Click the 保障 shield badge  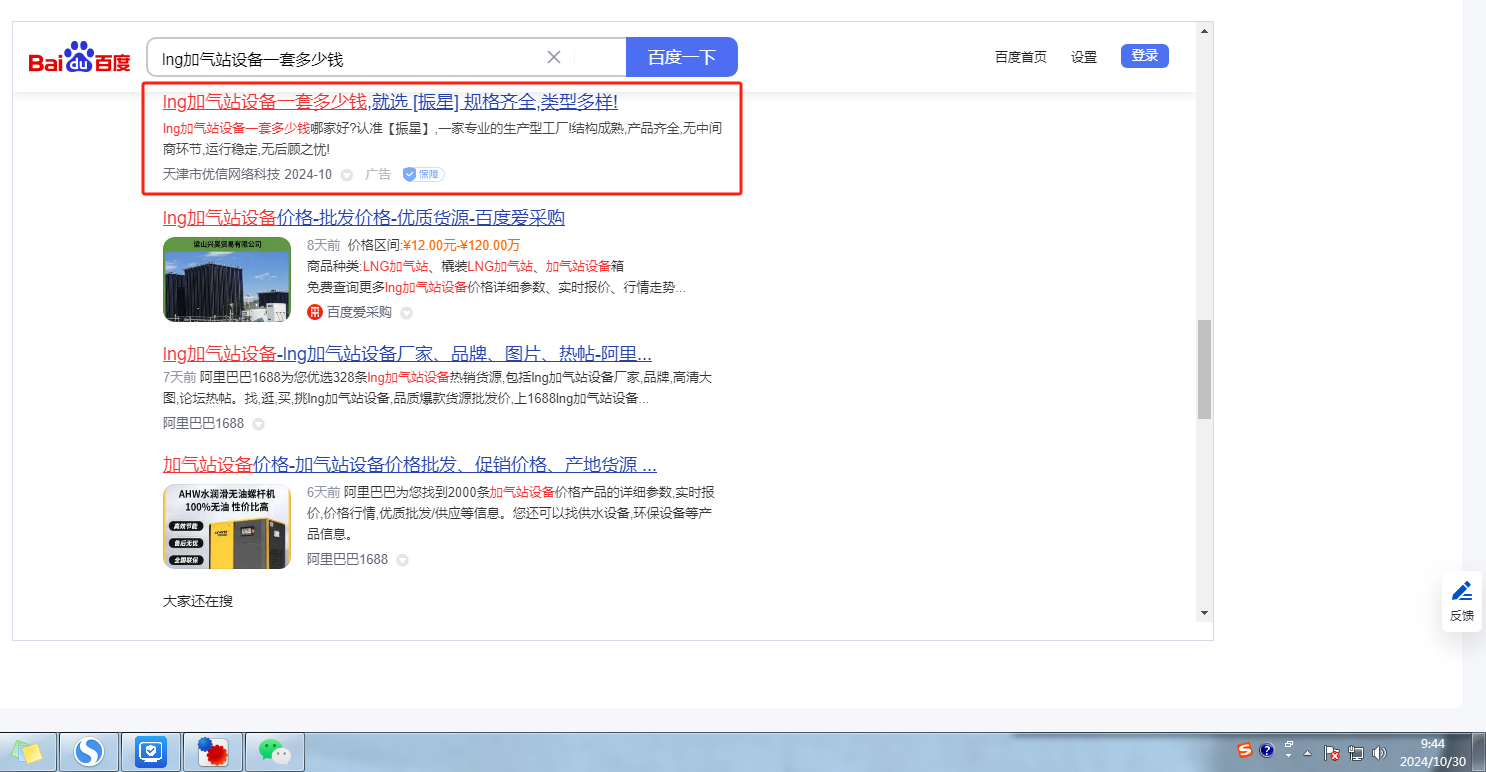point(423,174)
